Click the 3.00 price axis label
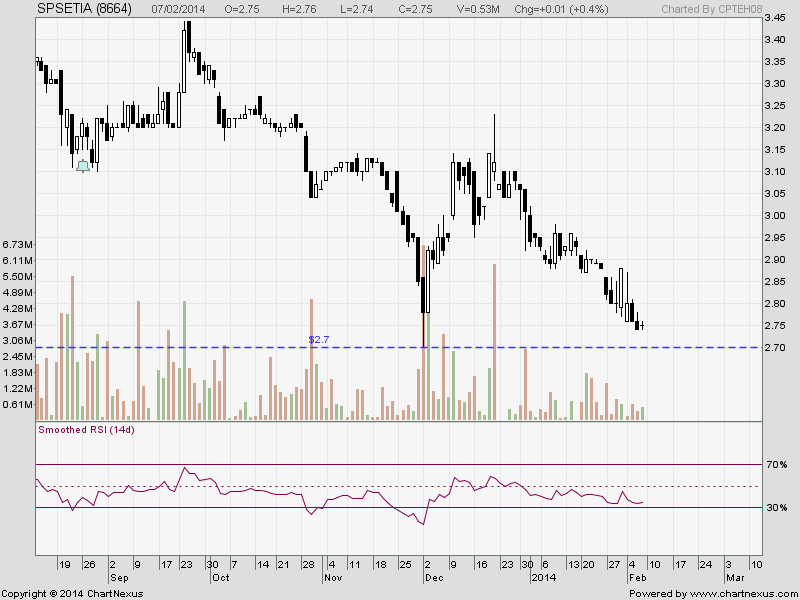The height and width of the screenshot is (600, 800). [774, 215]
